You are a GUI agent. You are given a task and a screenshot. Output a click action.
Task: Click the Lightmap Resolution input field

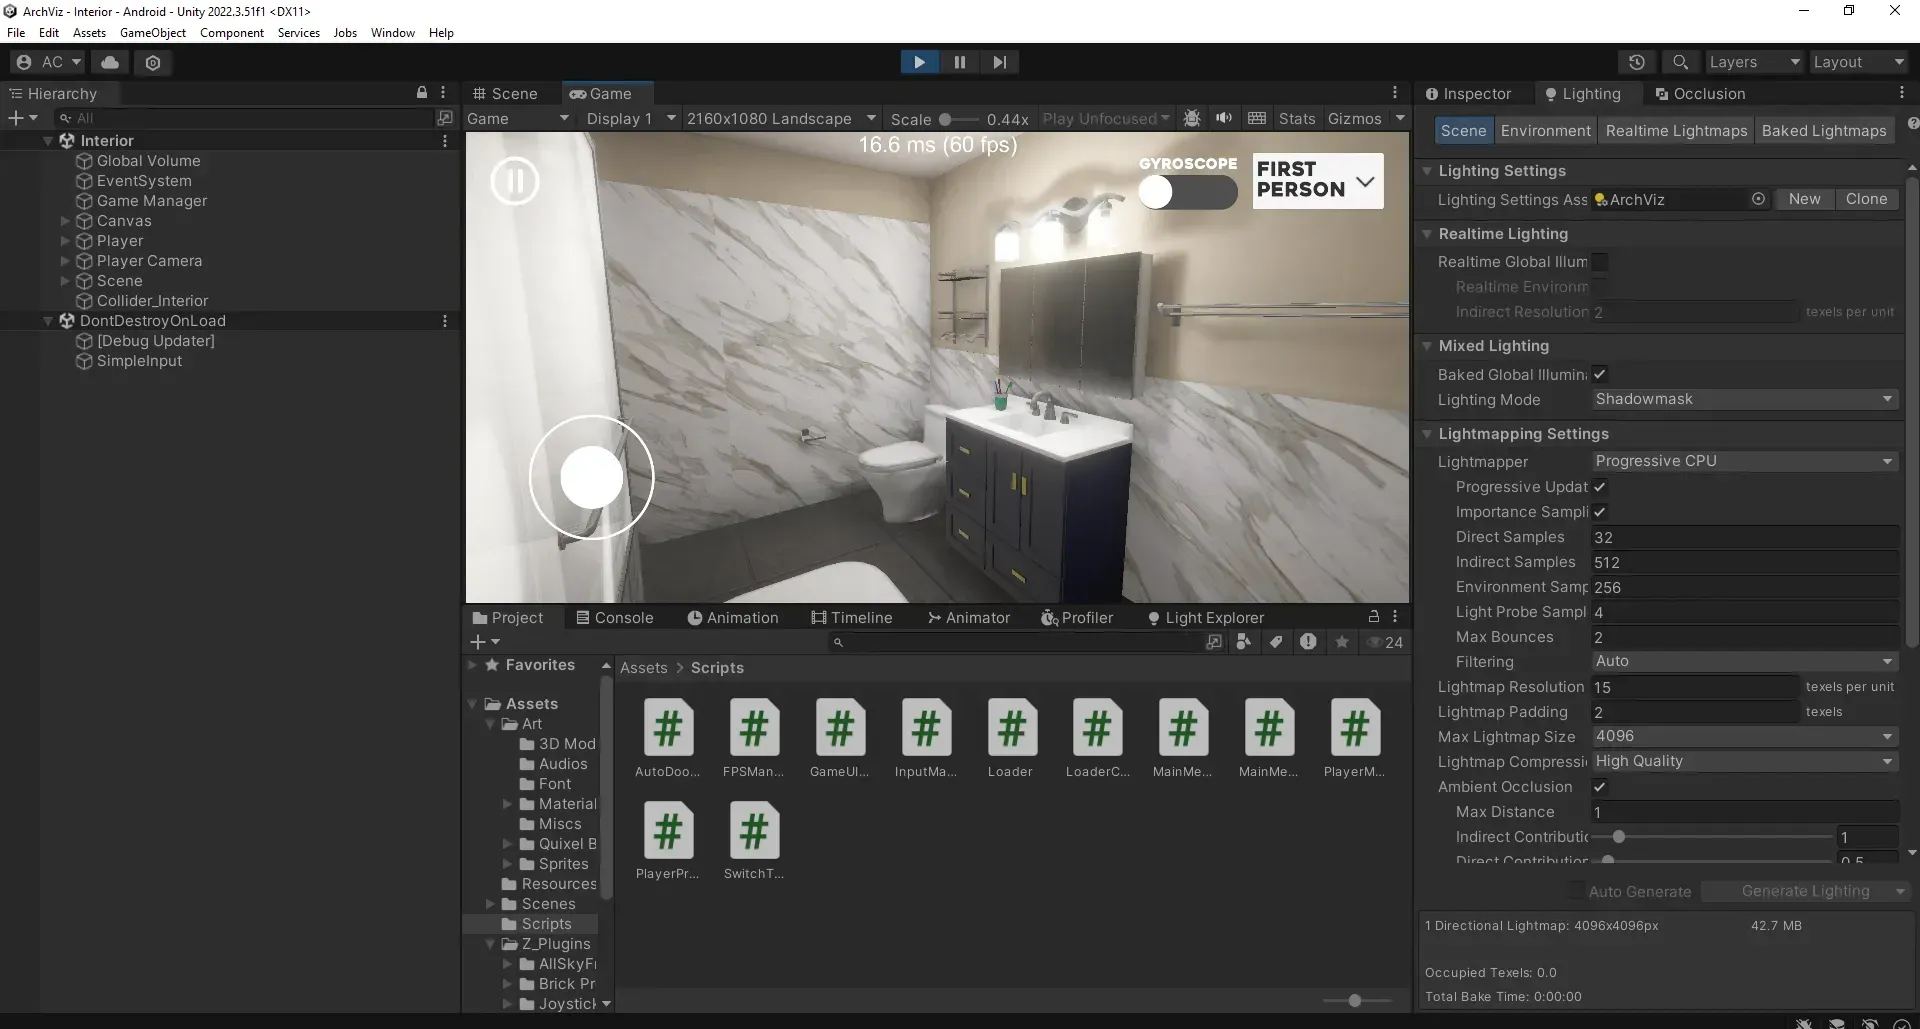pos(1695,687)
